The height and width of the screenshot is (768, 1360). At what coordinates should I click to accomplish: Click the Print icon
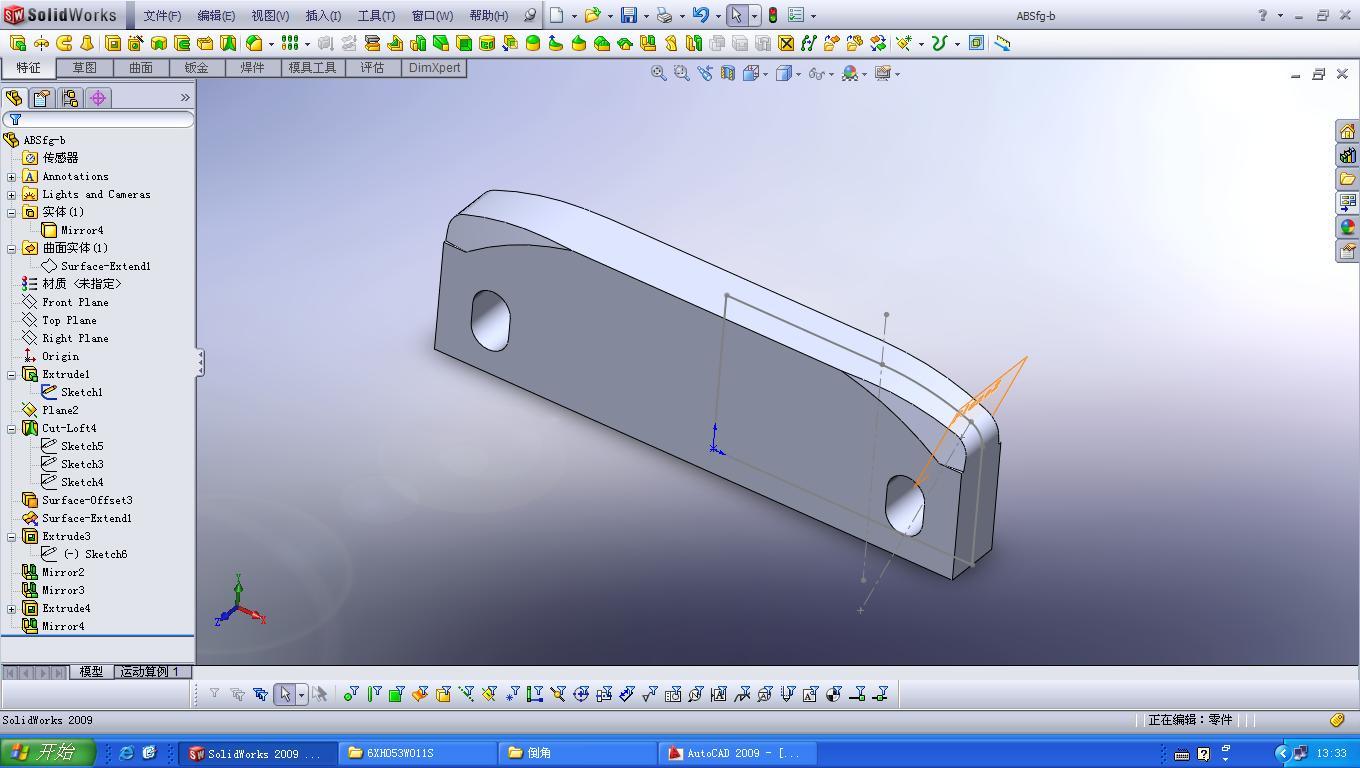pyautogui.click(x=664, y=15)
